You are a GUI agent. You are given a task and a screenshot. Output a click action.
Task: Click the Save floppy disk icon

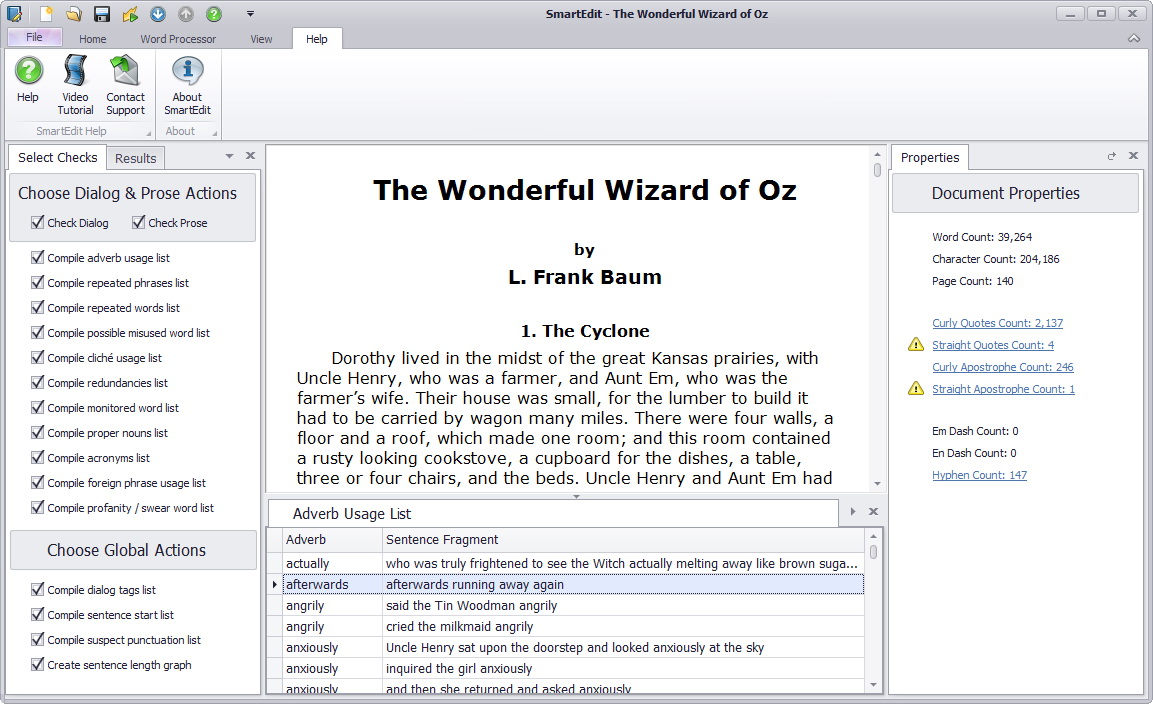click(102, 14)
